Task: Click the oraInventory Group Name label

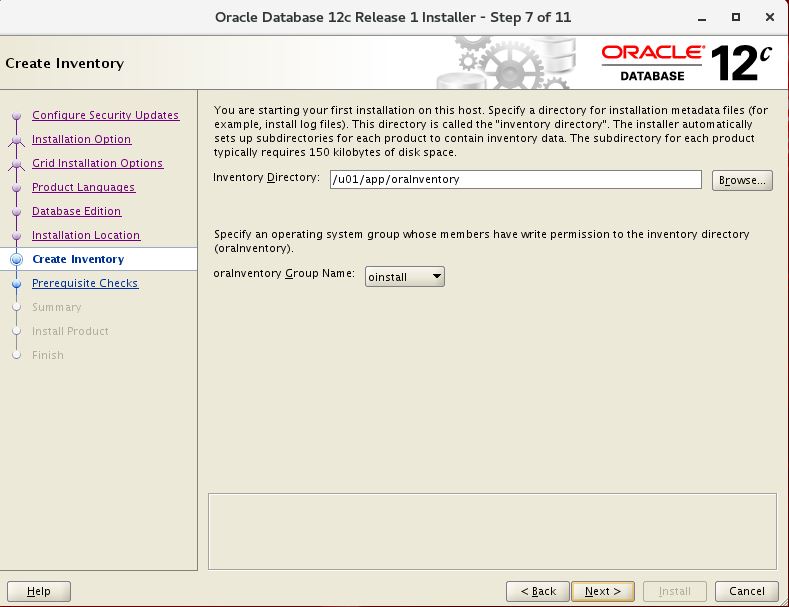Action: [284, 273]
